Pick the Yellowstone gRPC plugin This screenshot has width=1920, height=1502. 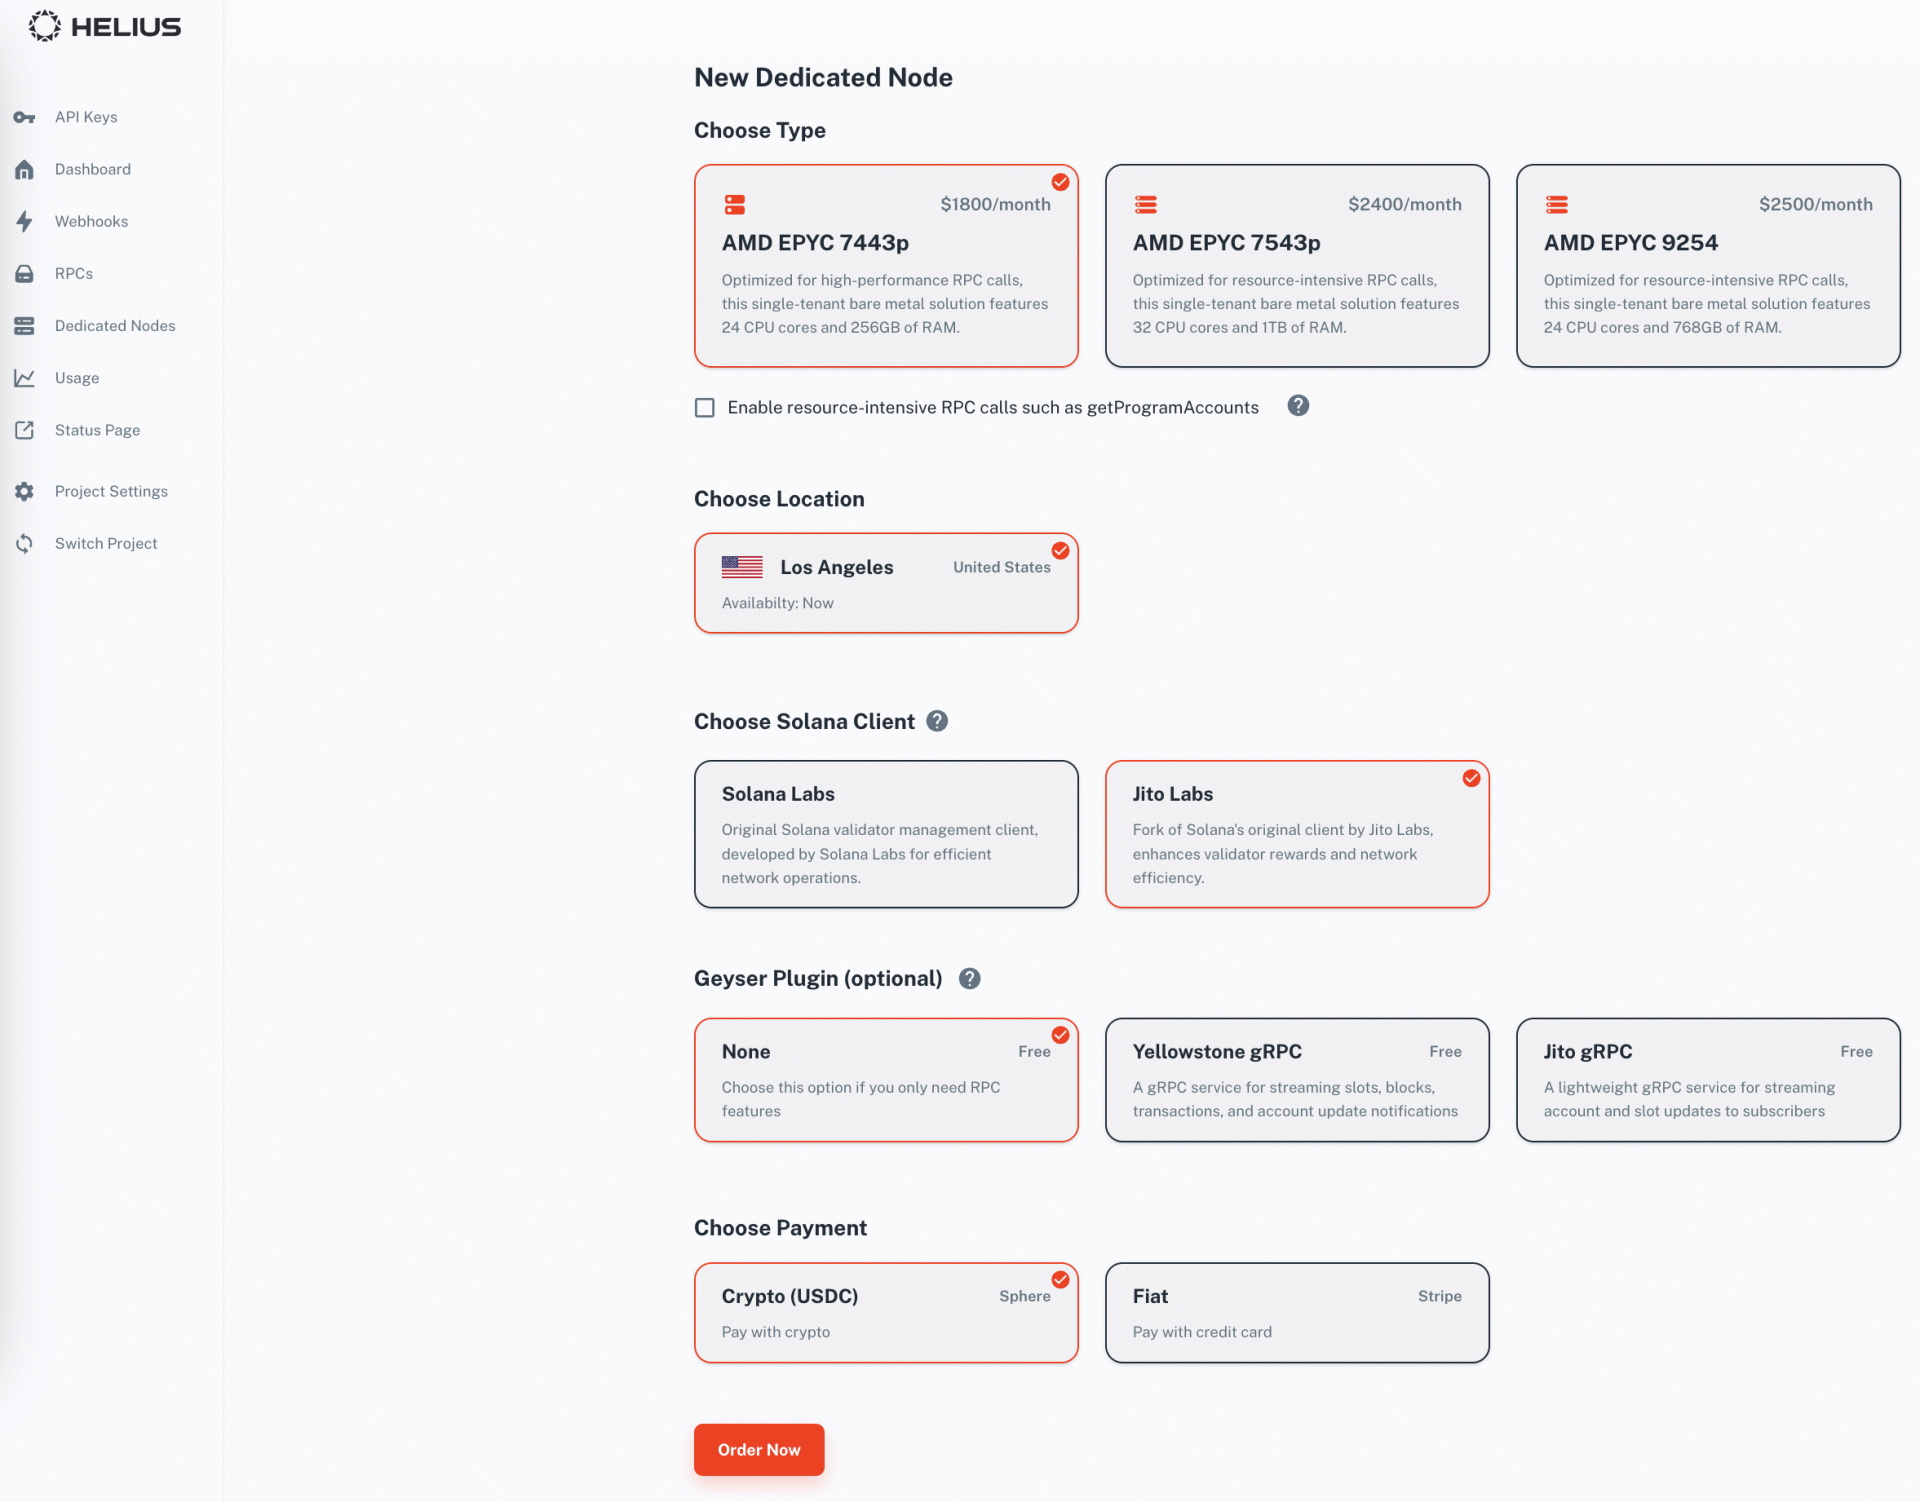pyautogui.click(x=1297, y=1080)
